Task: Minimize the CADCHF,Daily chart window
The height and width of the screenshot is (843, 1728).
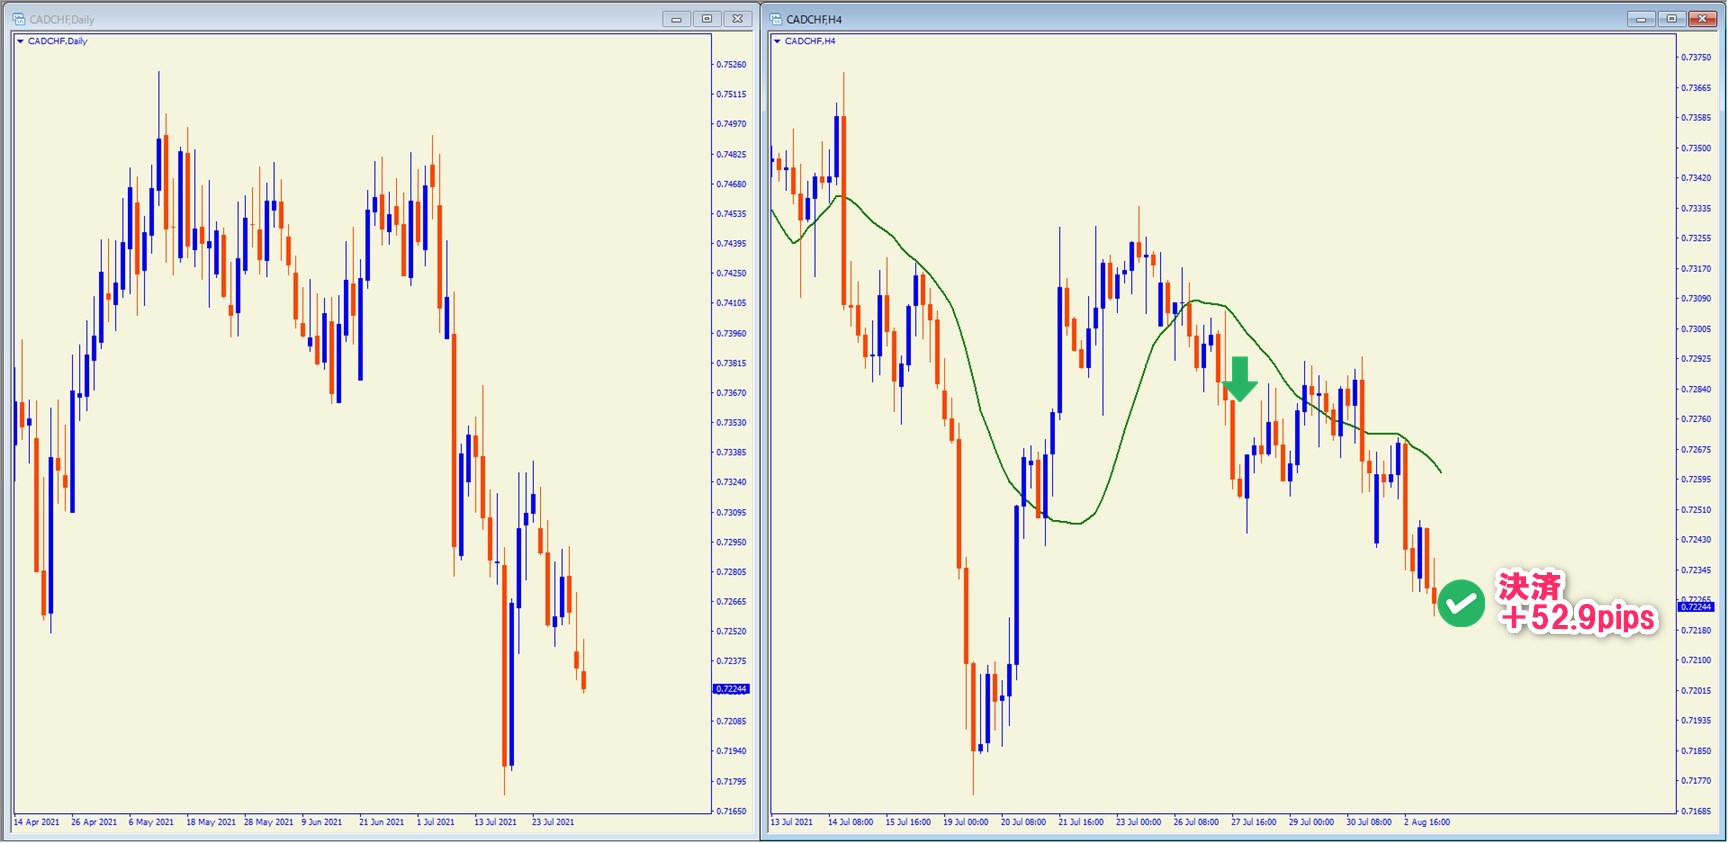Action: pyautogui.click(x=676, y=19)
